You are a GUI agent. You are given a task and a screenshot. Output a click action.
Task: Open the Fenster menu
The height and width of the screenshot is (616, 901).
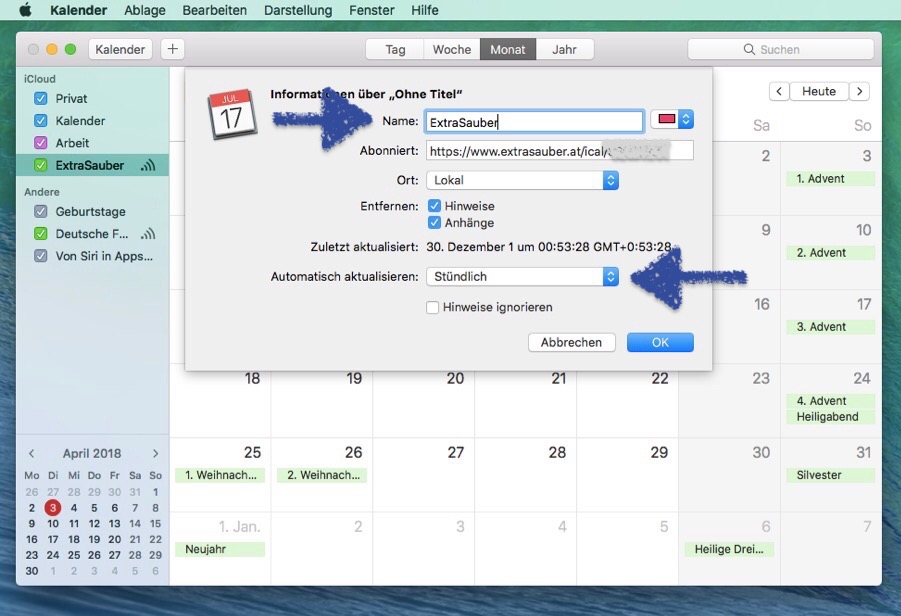[371, 10]
